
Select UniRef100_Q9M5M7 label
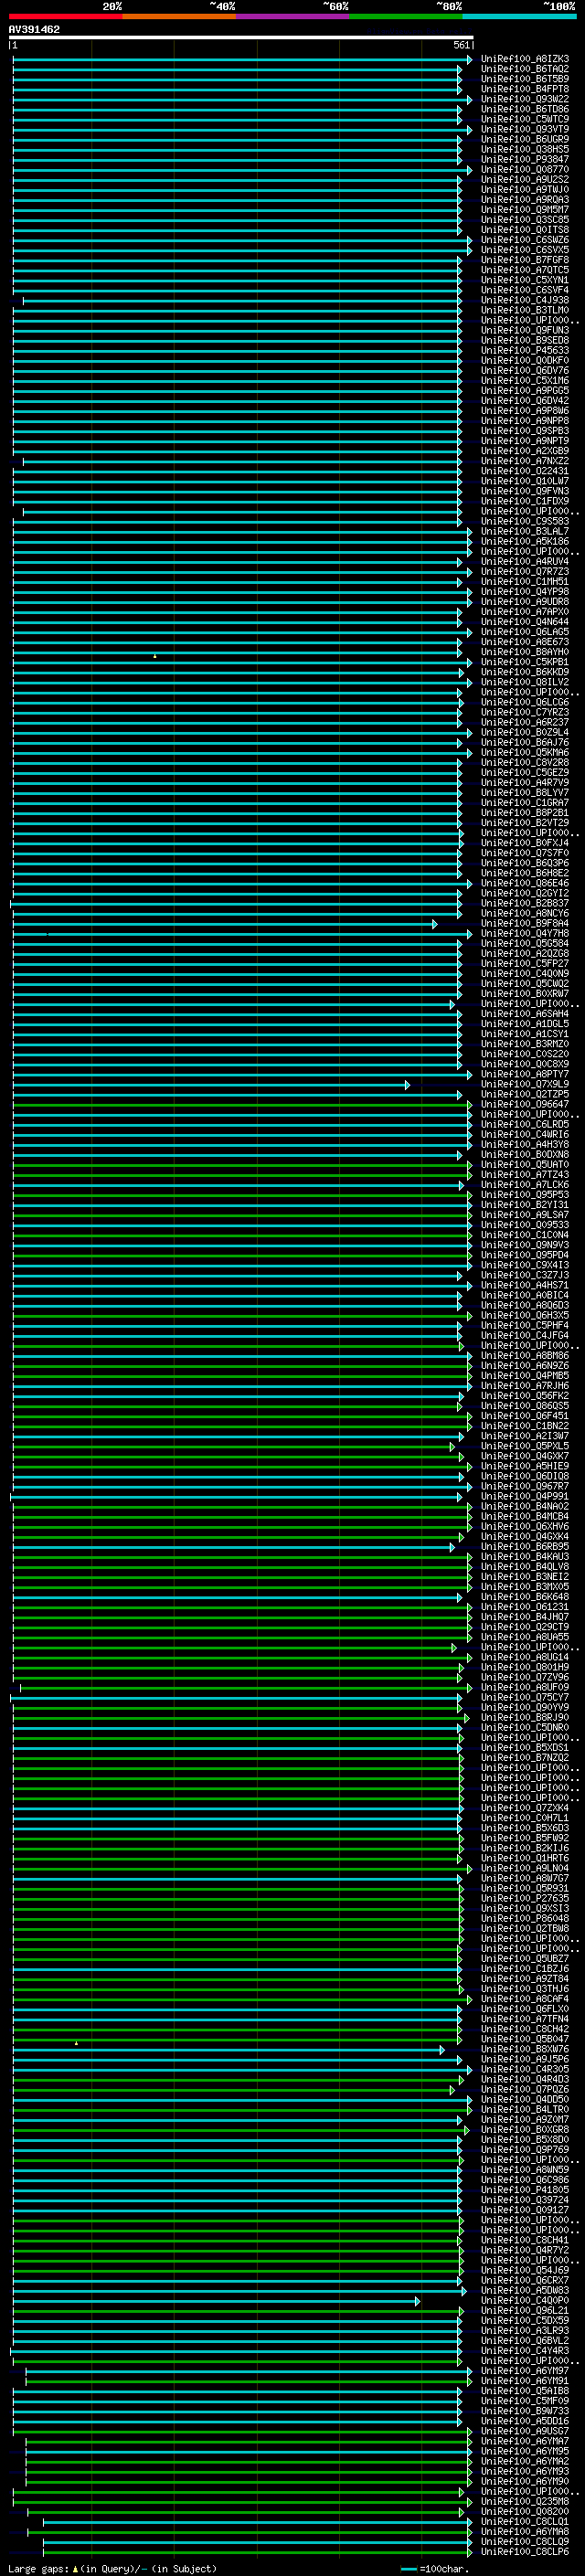(x=525, y=210)
